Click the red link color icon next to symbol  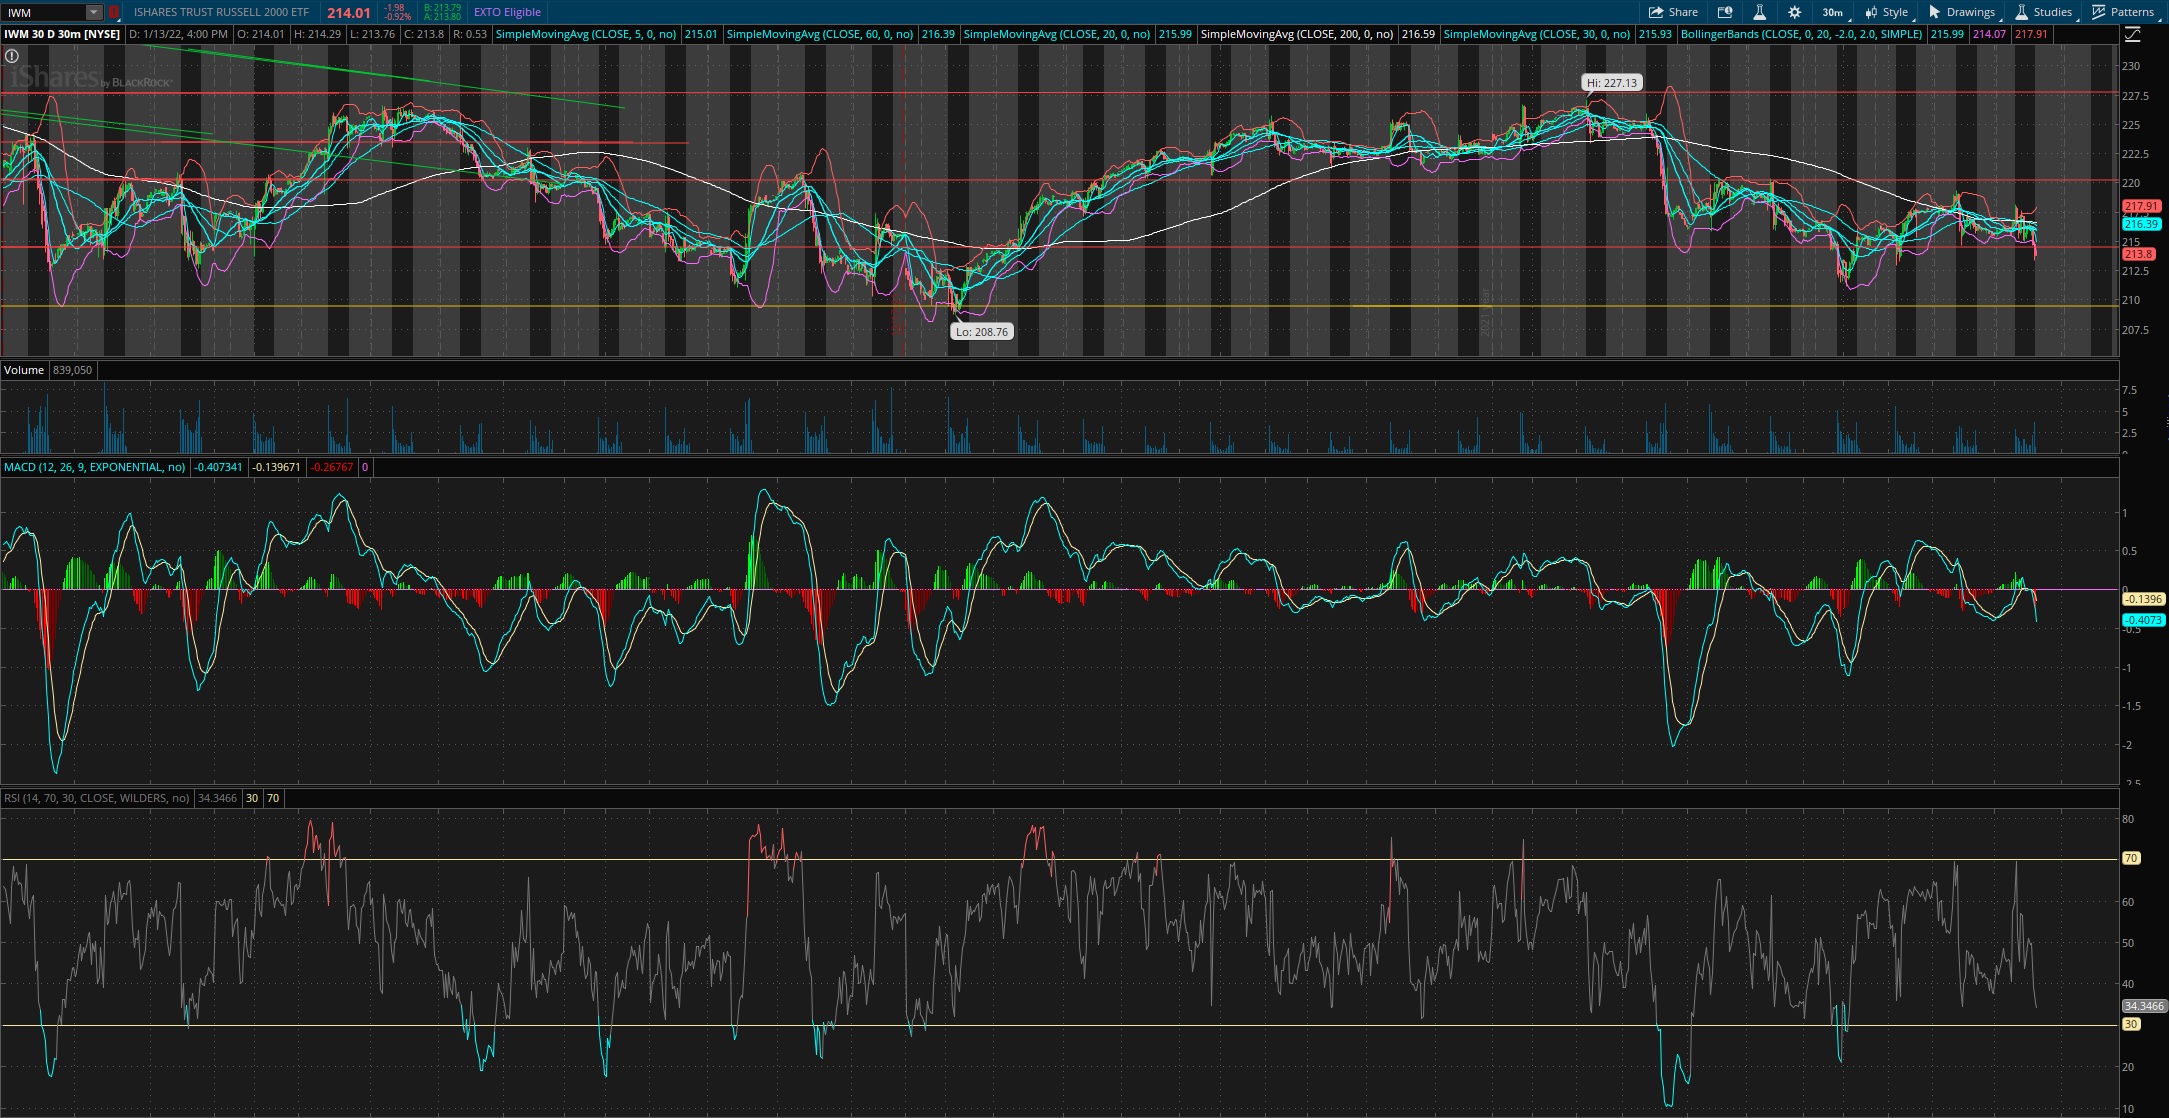click(113, 12)
